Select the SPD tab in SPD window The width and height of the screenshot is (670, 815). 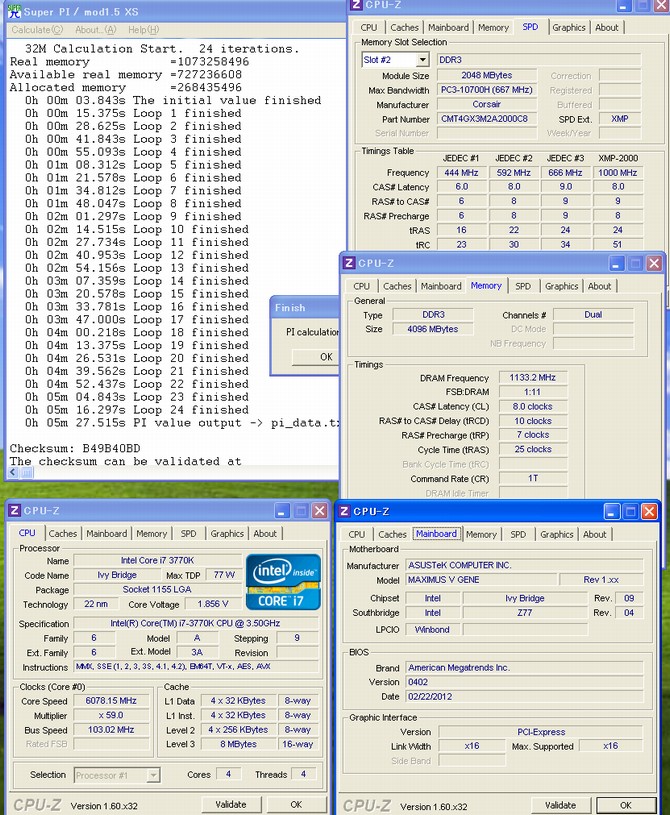coord(530,27)
